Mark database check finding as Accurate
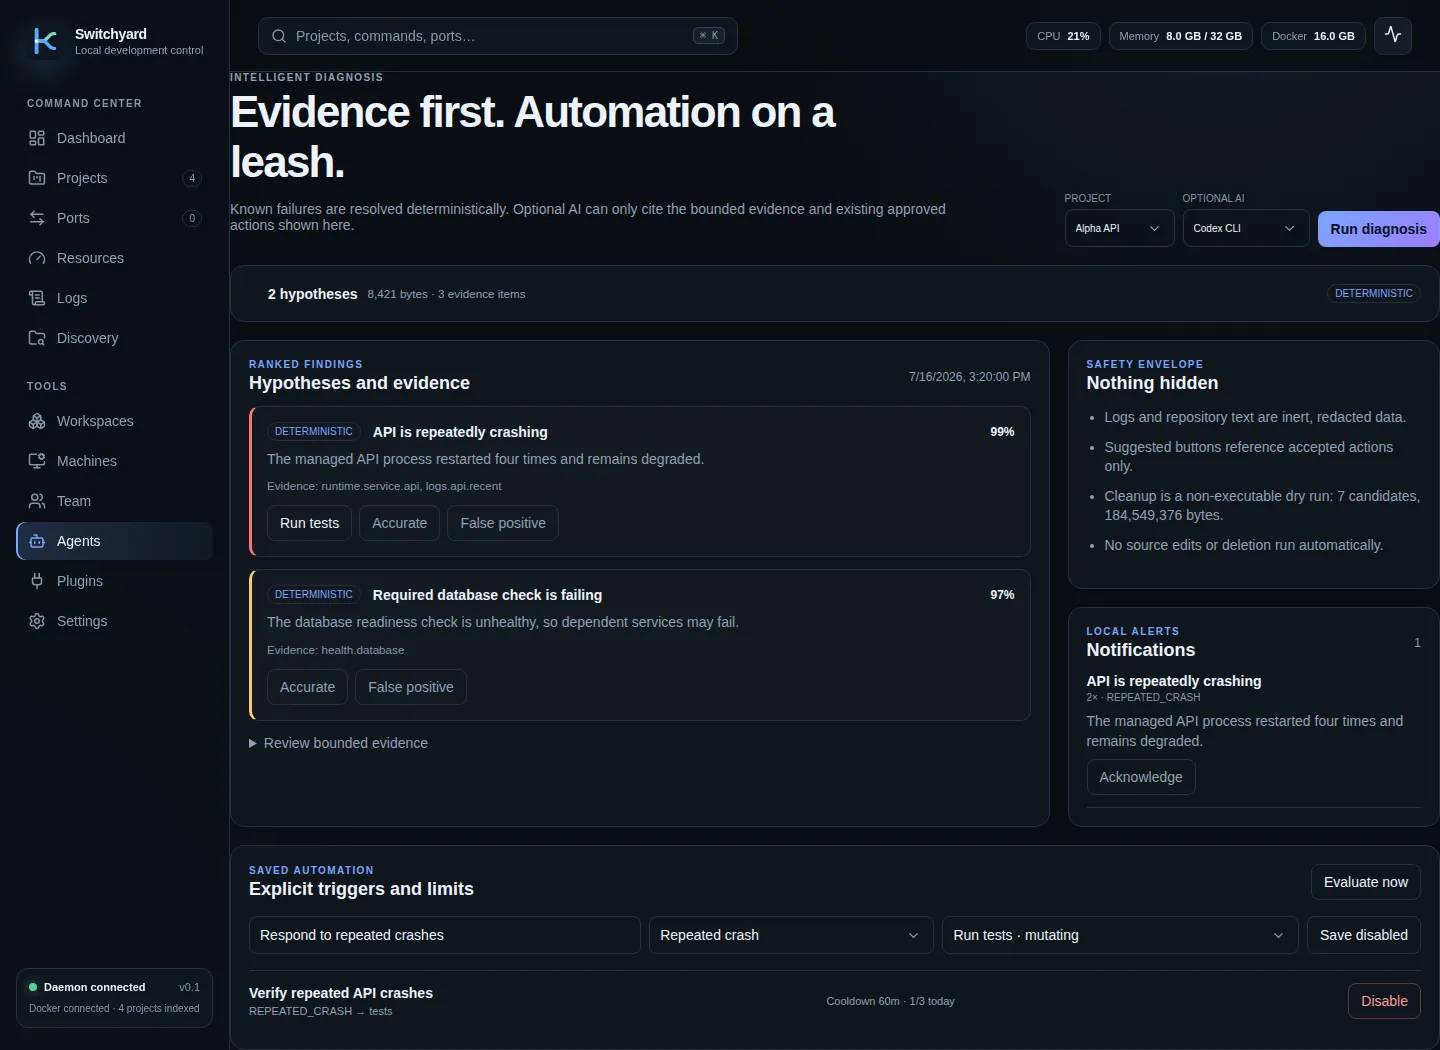The image size is (1440, 1050). (x=307, y=687)
